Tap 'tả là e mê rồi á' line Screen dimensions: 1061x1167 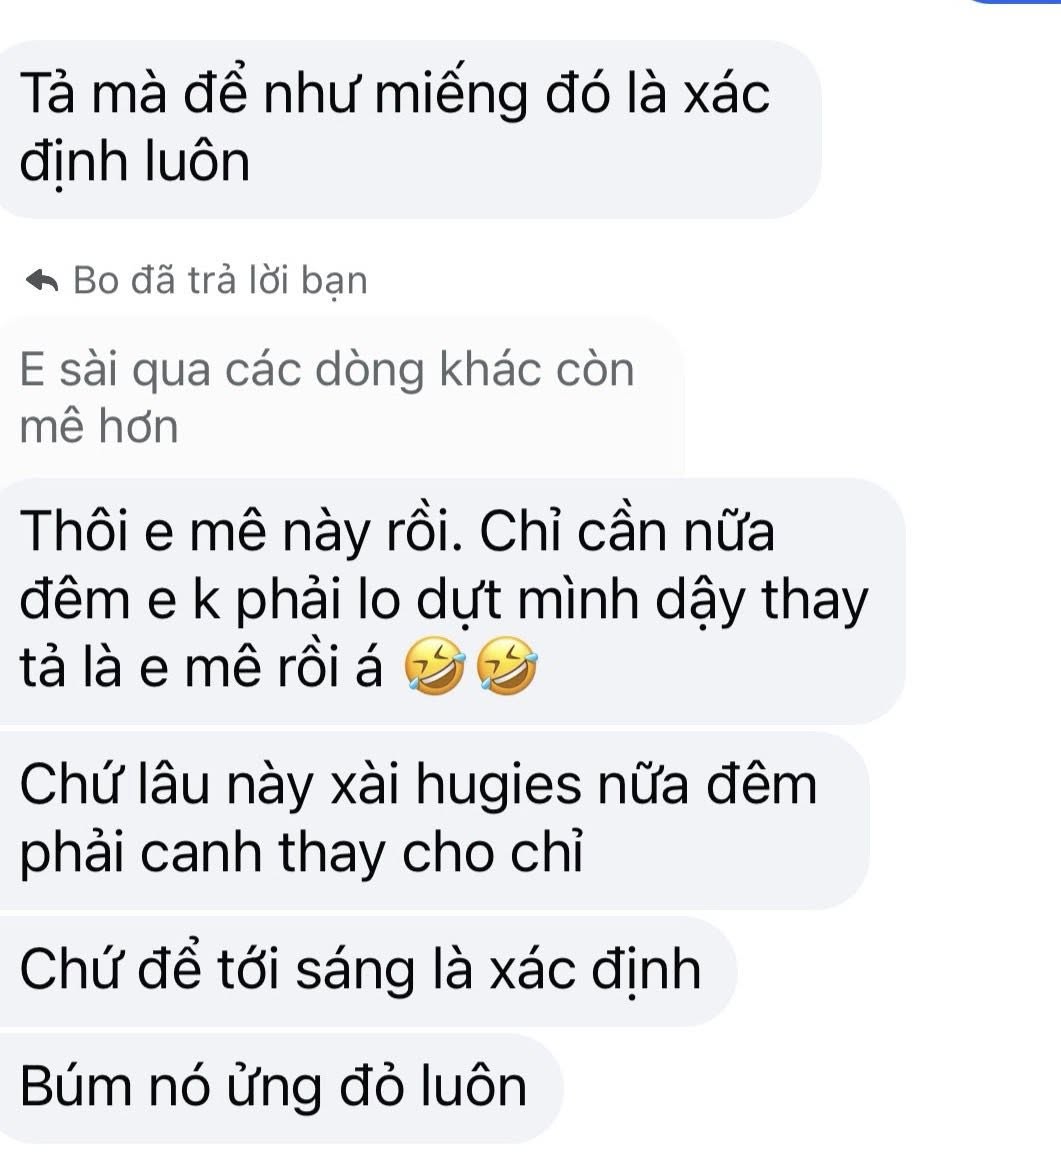pos(201,667)
